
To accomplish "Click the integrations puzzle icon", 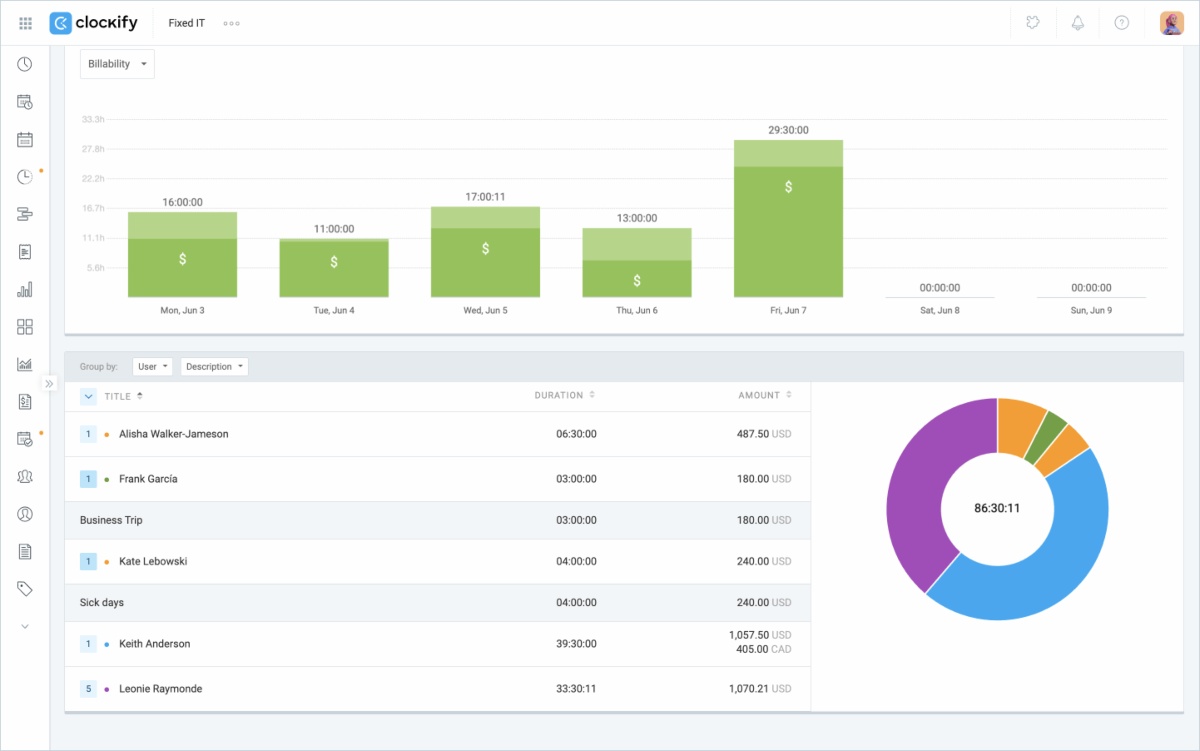I will coord(1031,22).
